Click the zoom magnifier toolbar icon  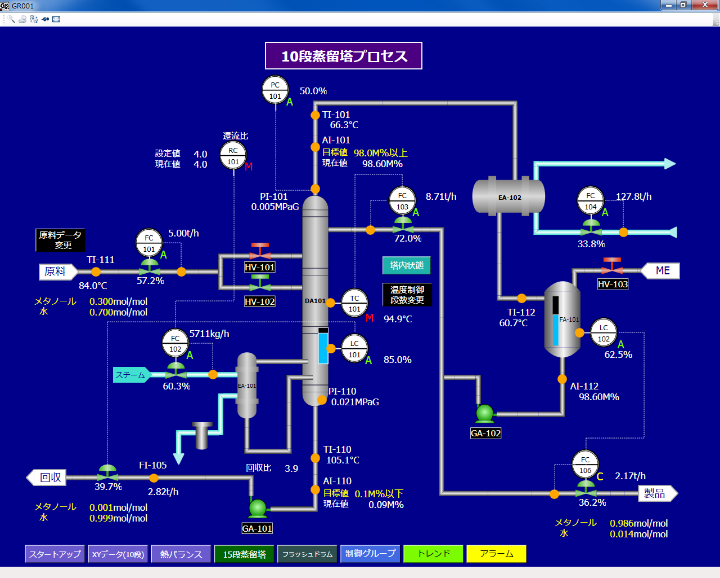(9, 19)
